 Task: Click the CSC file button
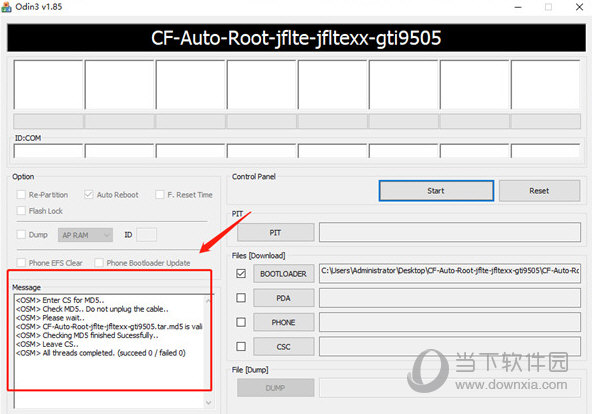pyautogui.click(x=283, y=346)
